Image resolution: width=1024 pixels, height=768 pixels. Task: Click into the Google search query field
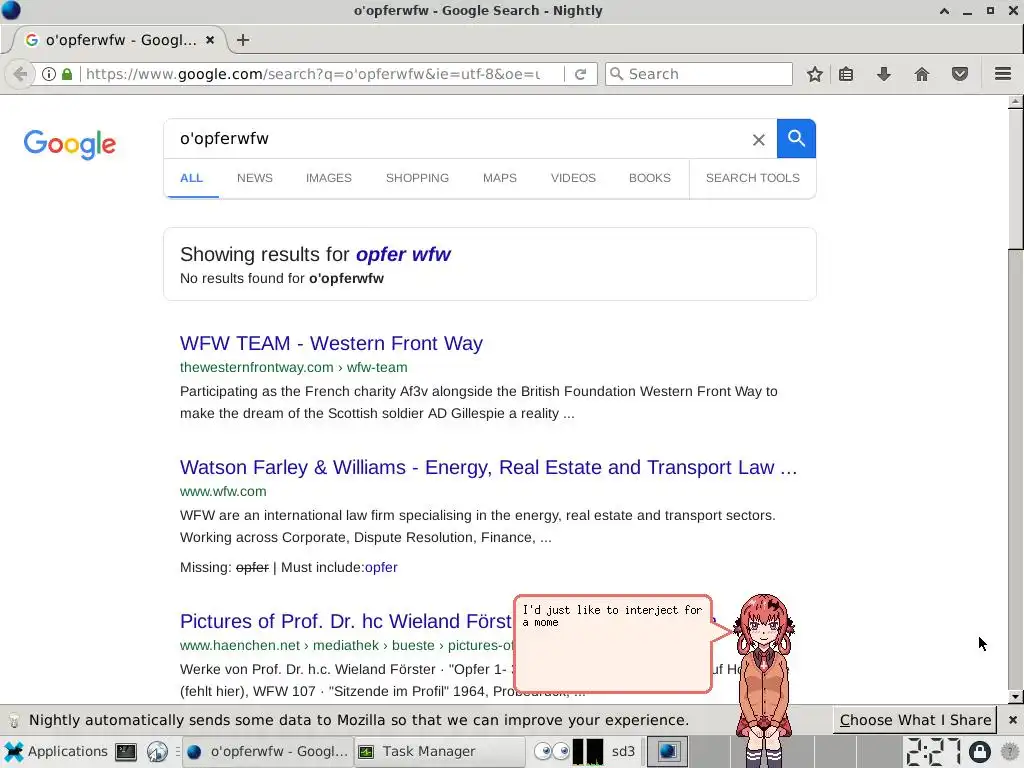click(x=457, y=138)
